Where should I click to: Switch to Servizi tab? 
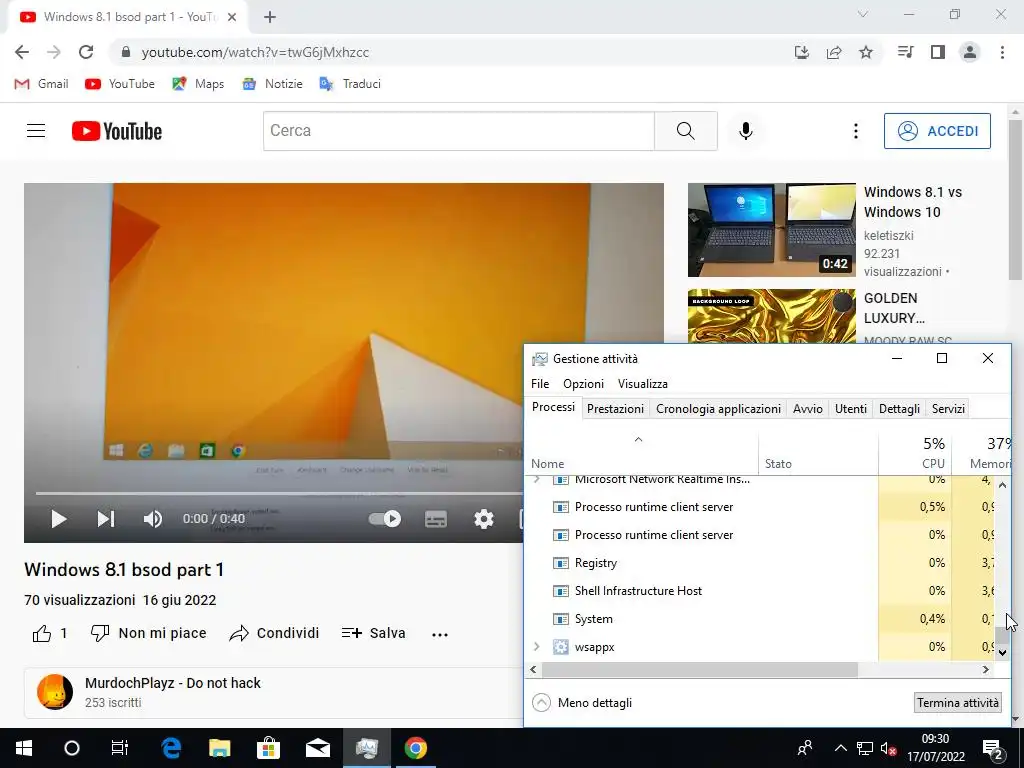[948, 409]
